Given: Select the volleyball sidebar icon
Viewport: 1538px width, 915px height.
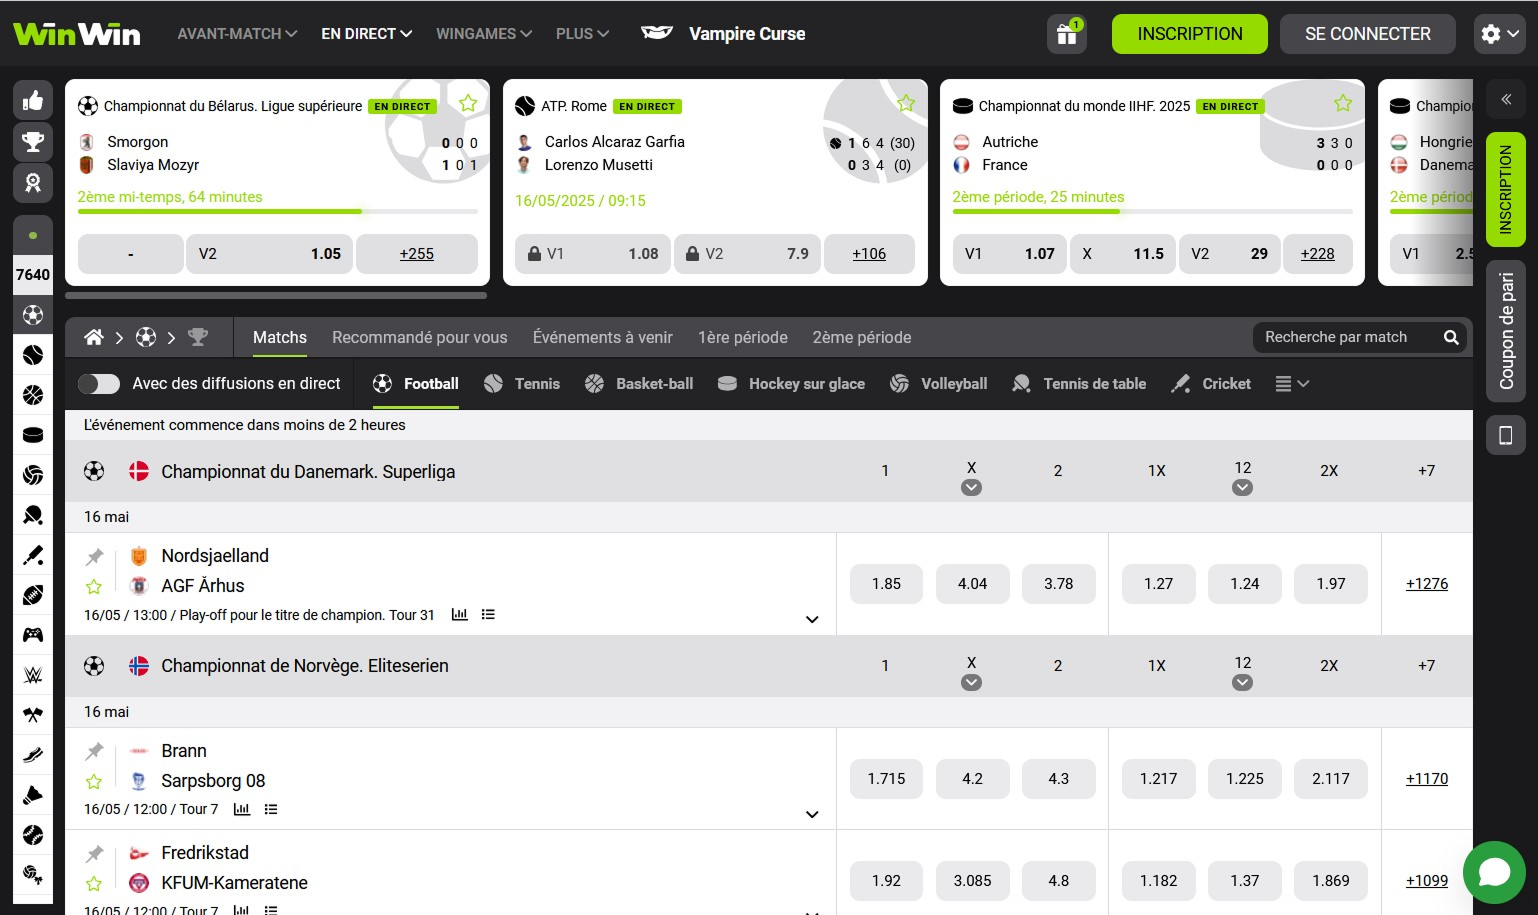Looking at the screenshot, I should coord(33,475).
